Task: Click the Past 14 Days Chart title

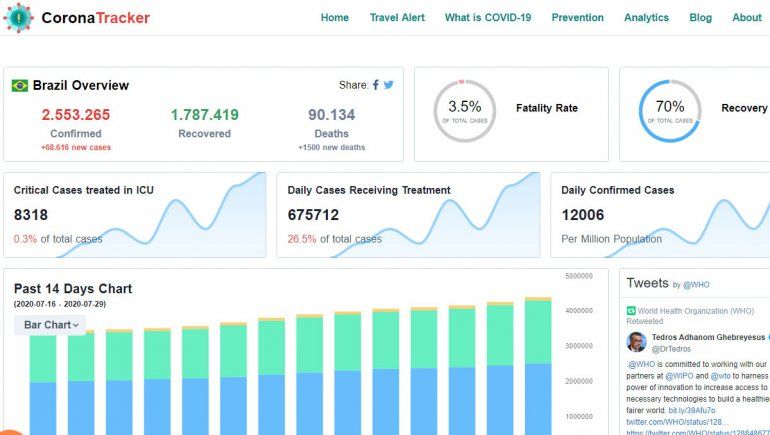Action: click(x=73, y=289)
